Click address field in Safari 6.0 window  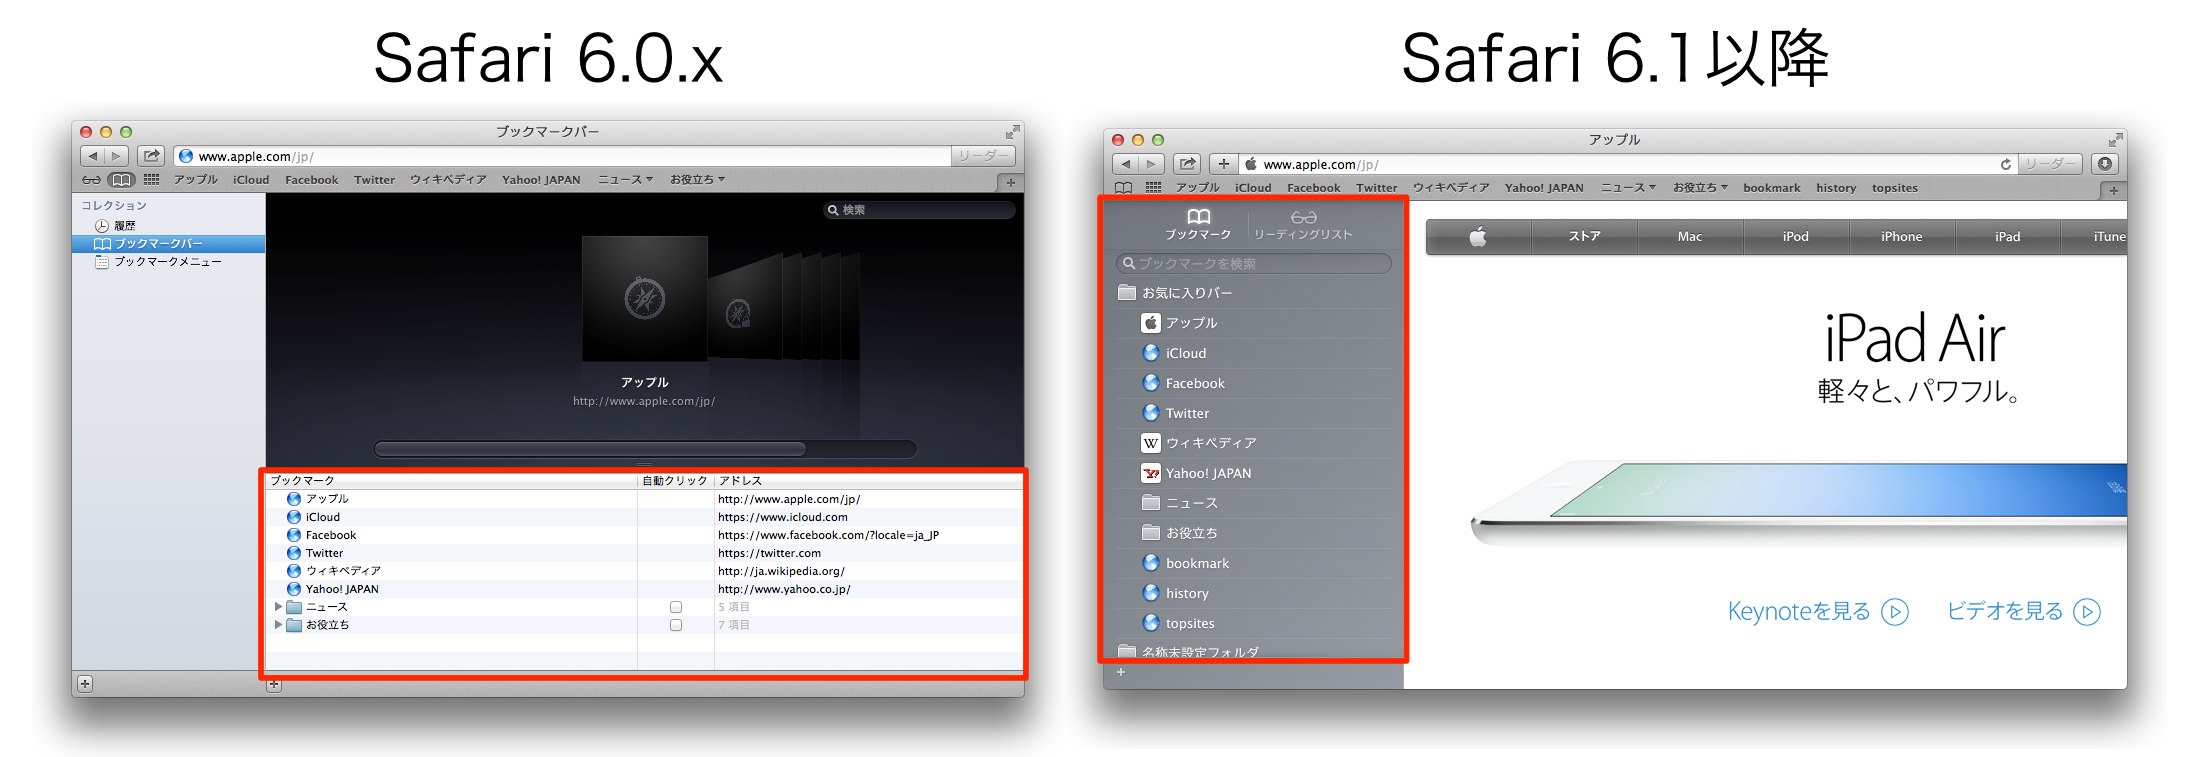click(563, 156)
